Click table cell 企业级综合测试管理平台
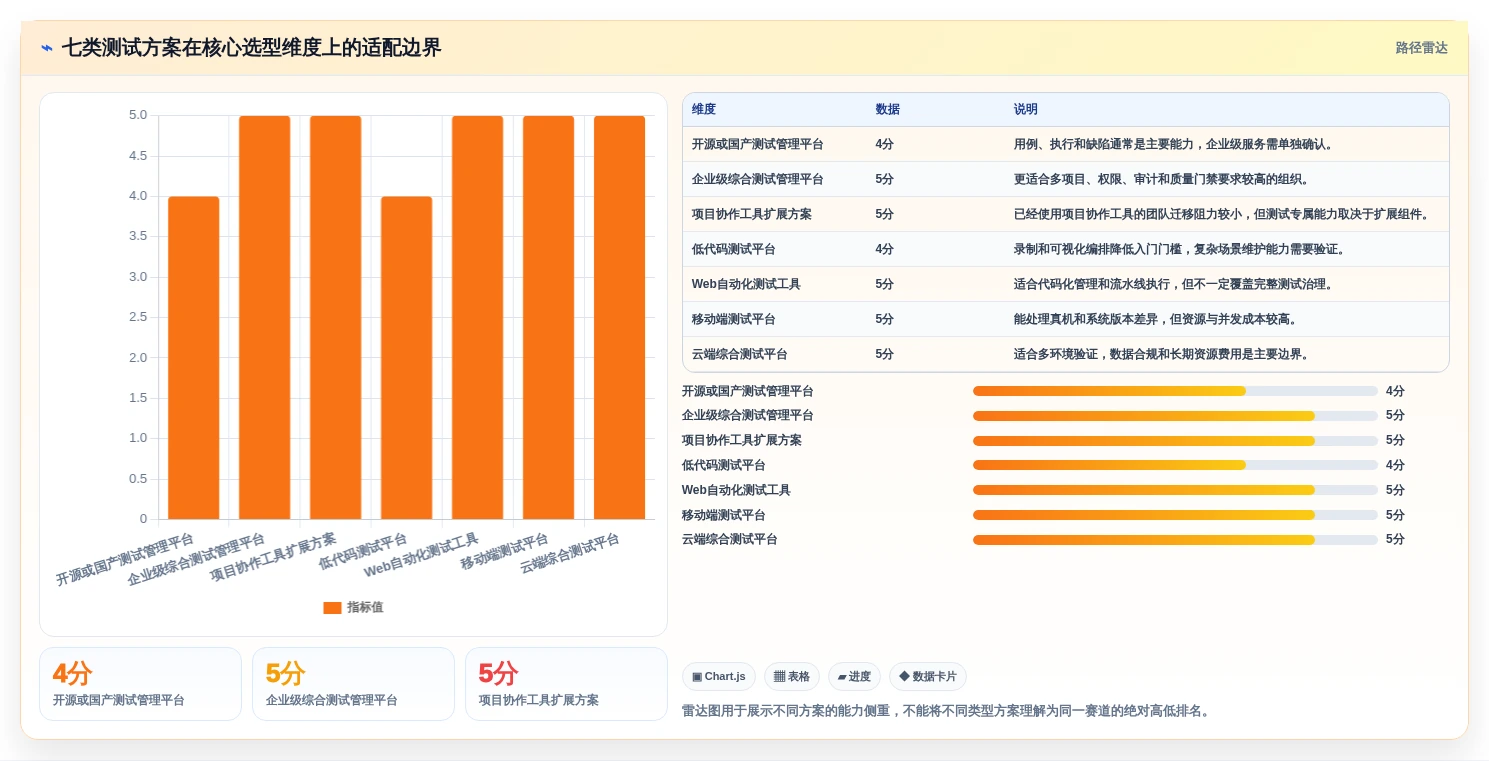 pyautogui.click(x=757, y=179)
